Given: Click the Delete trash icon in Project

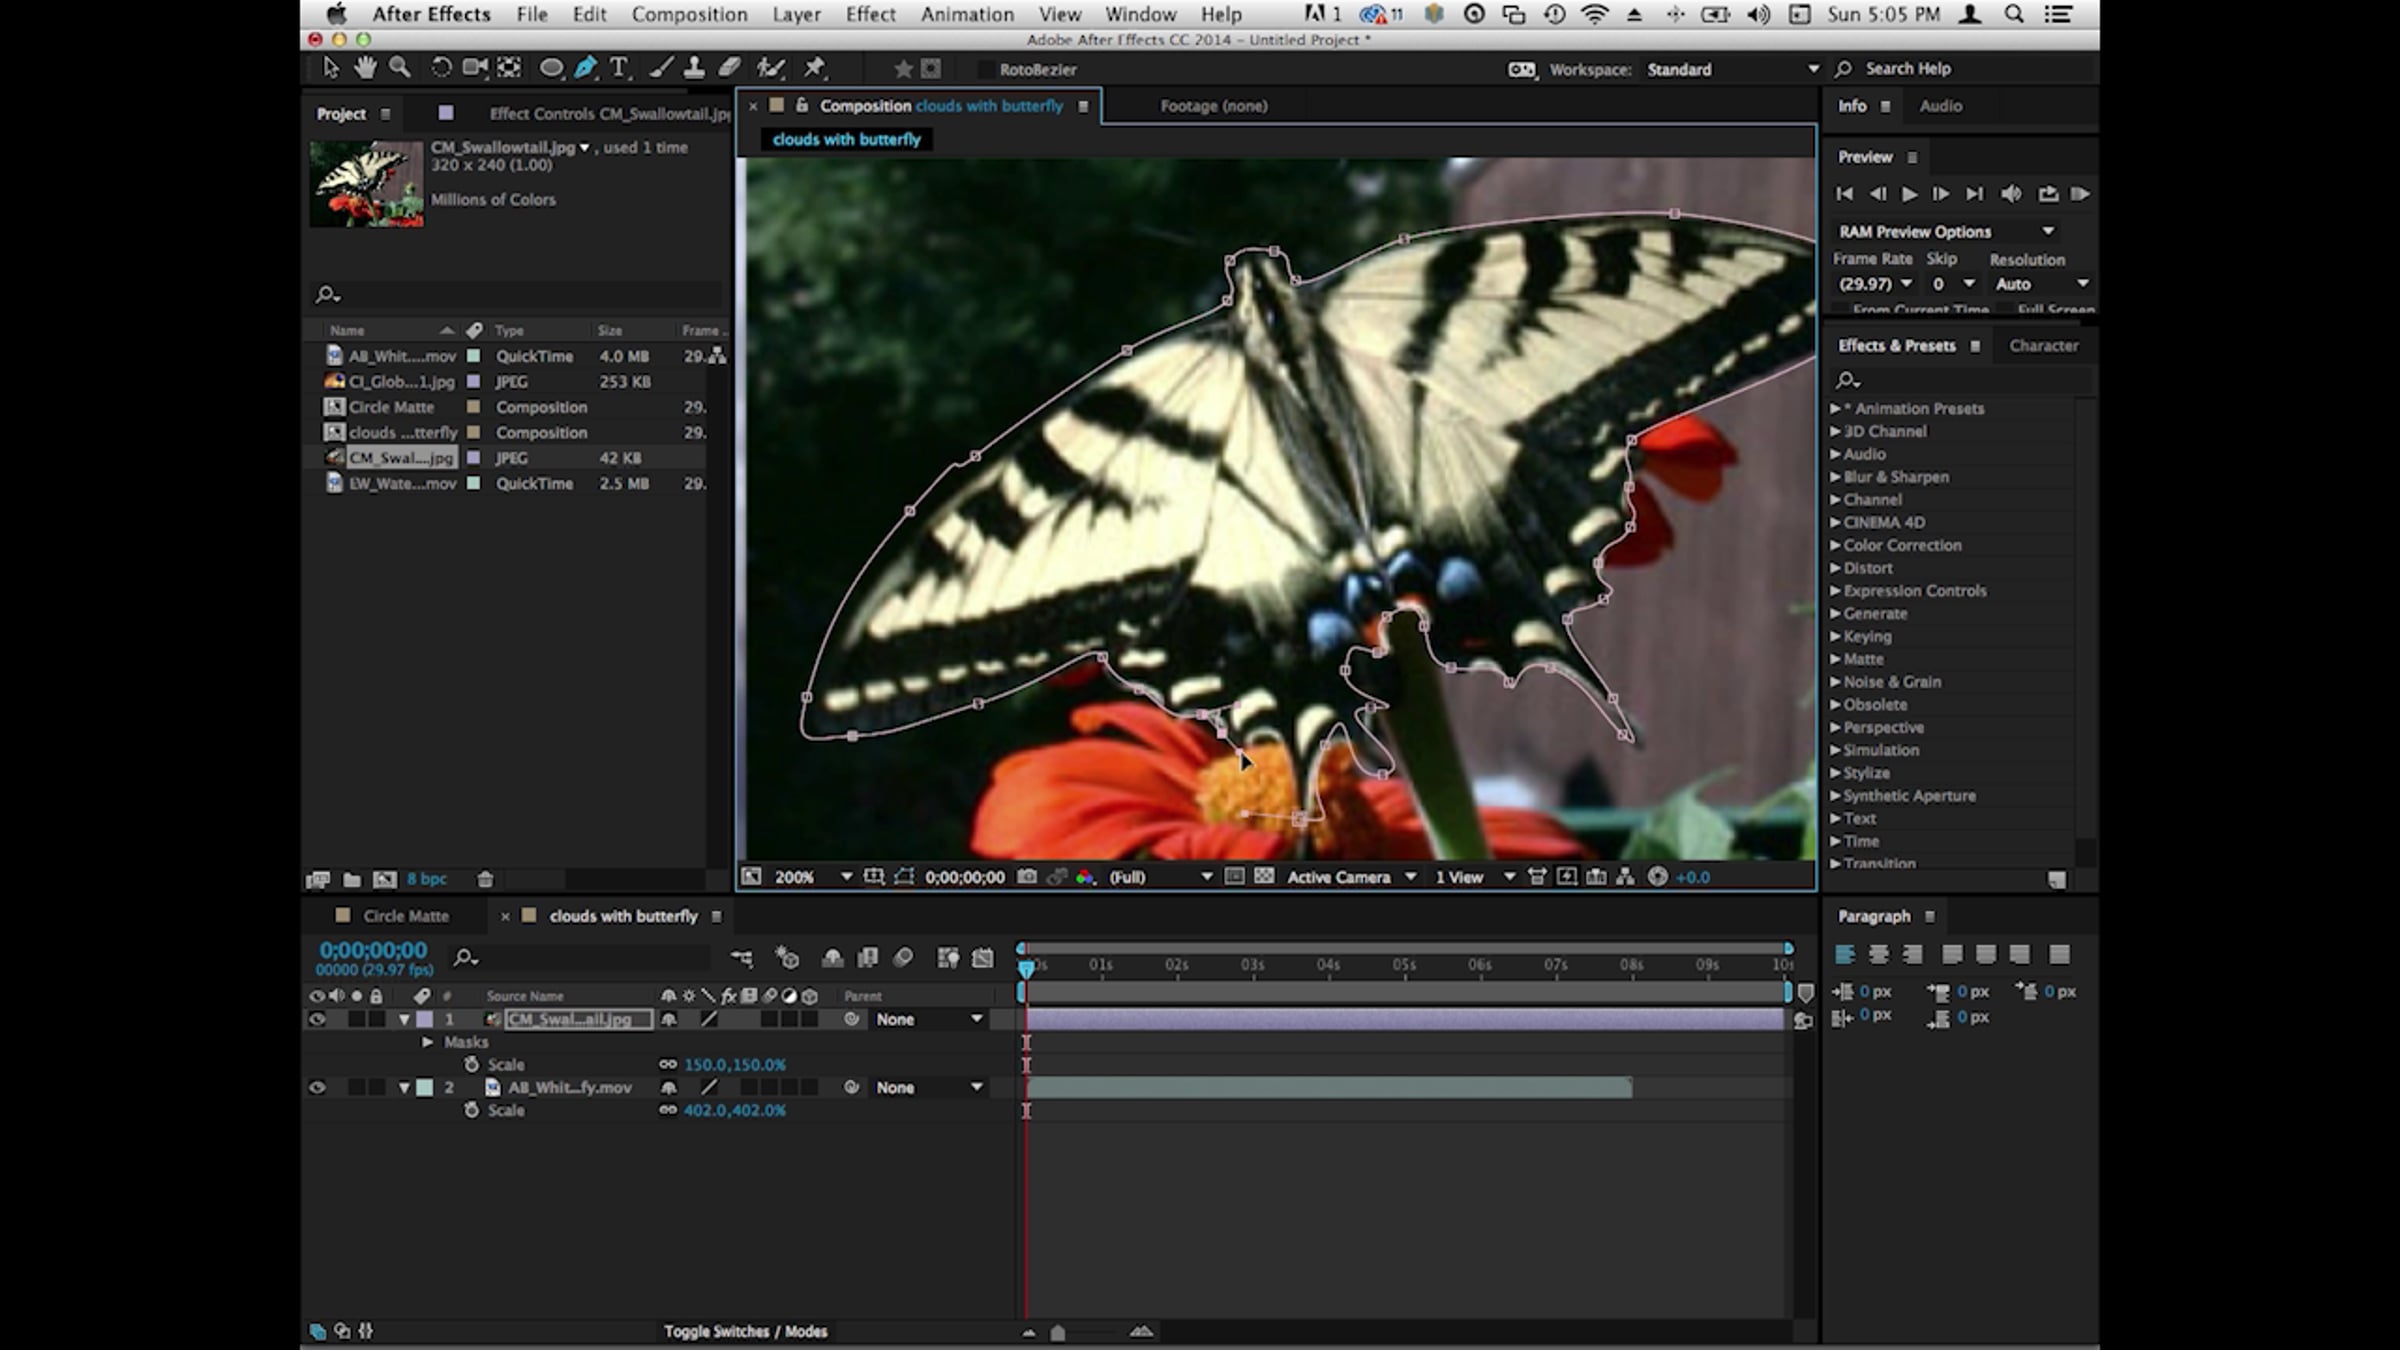Looking at the screenshot, I should (x=485, y=880).
